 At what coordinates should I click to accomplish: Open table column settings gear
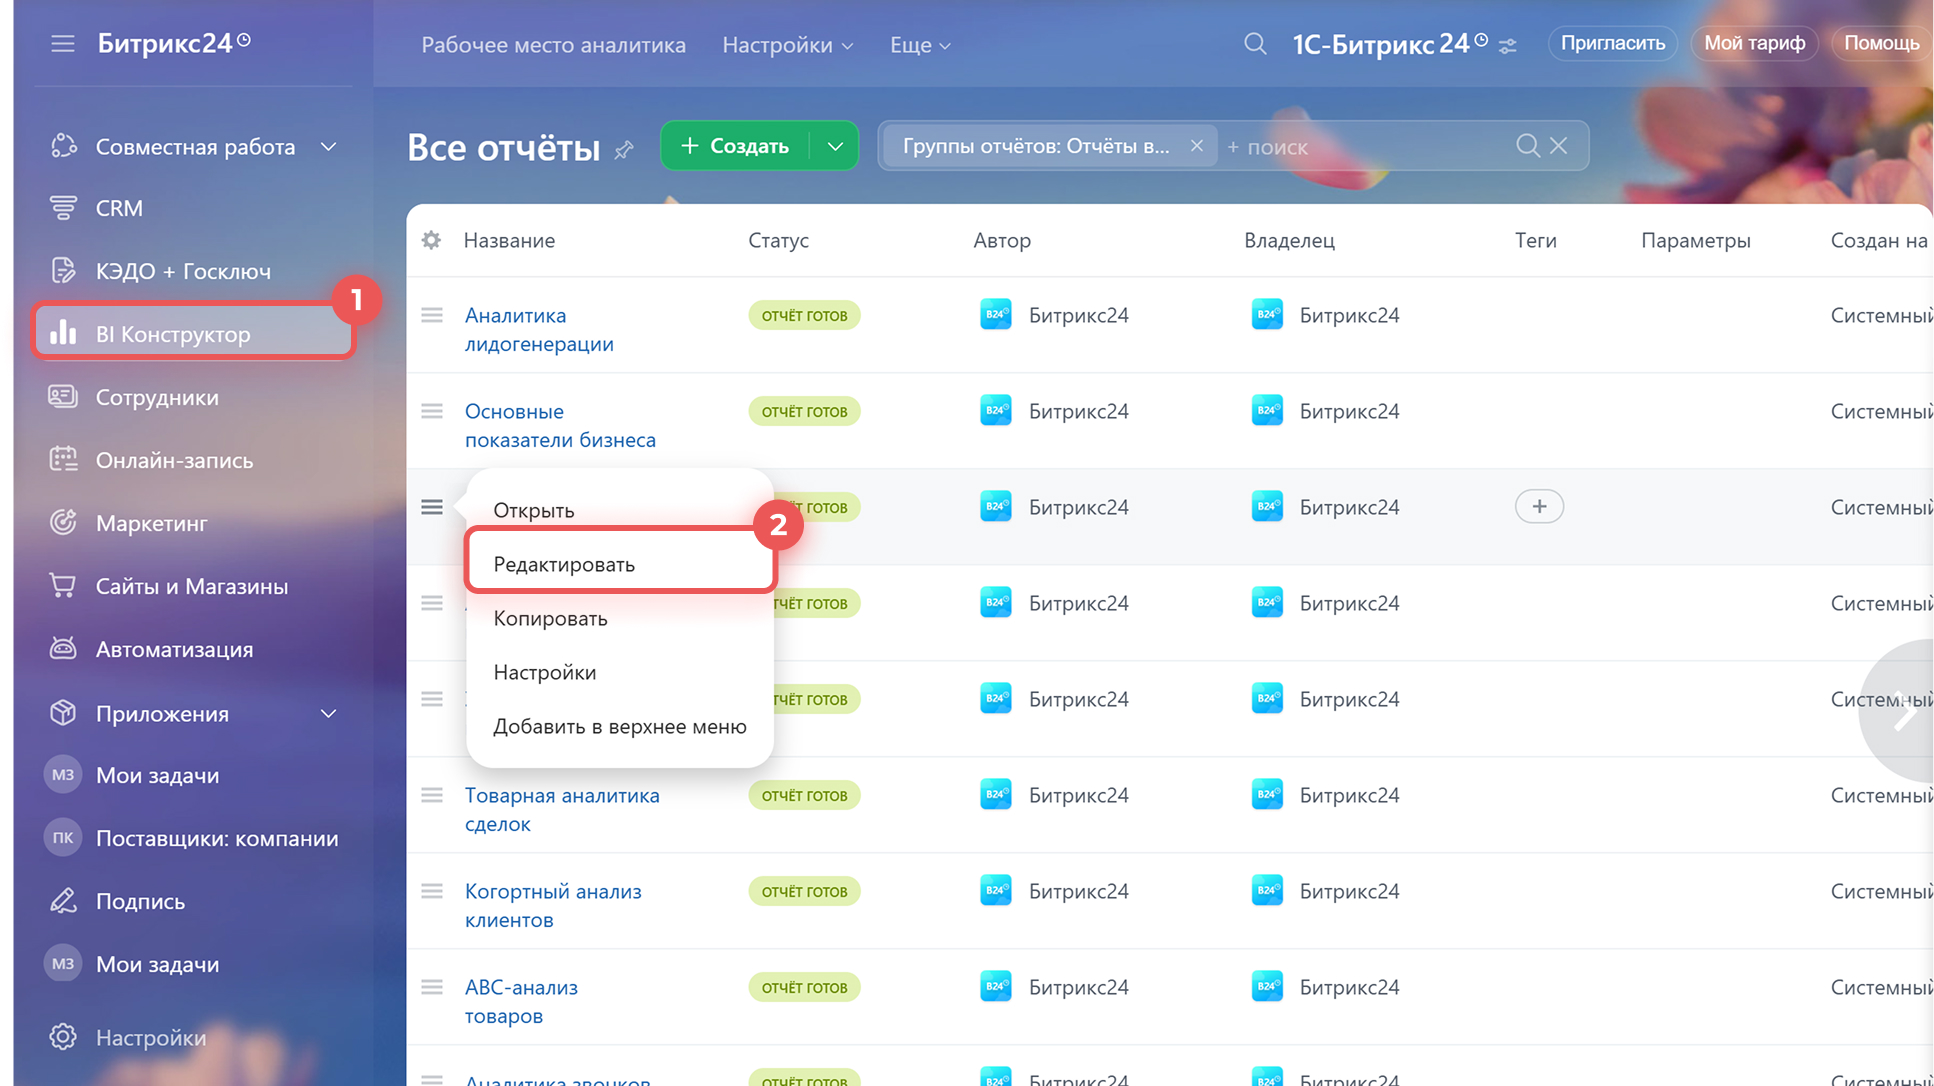coord(431,240)
